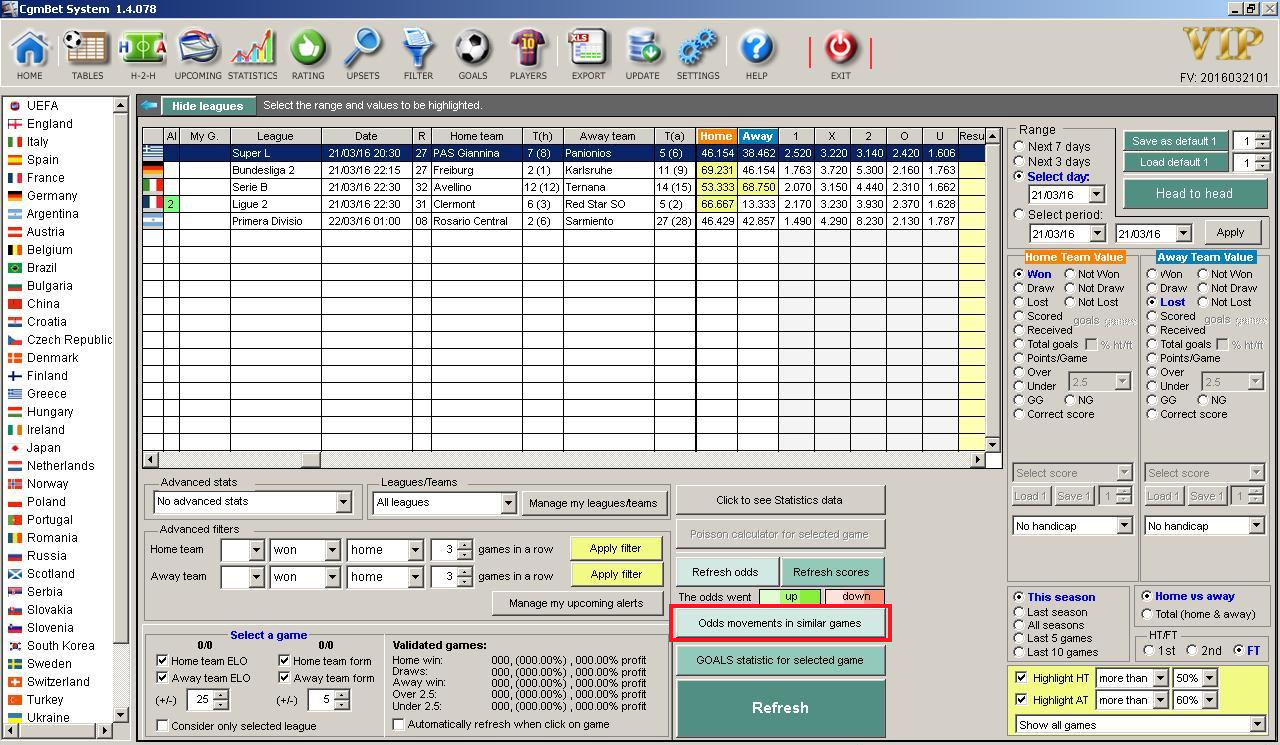Open the HELP question mark icon

[x=757, y=48]
